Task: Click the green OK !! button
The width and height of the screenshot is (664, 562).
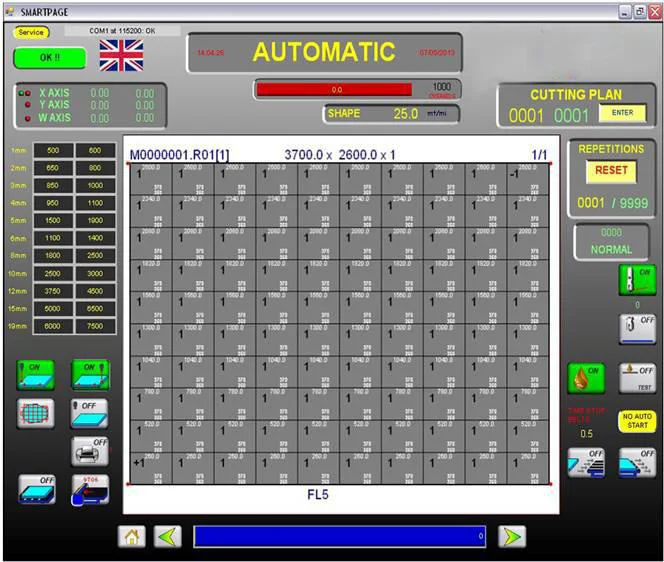Action: 50,58
